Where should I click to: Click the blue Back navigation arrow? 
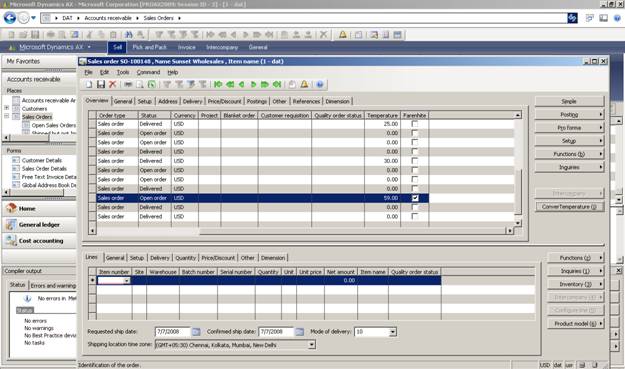(x=10, y=18)
